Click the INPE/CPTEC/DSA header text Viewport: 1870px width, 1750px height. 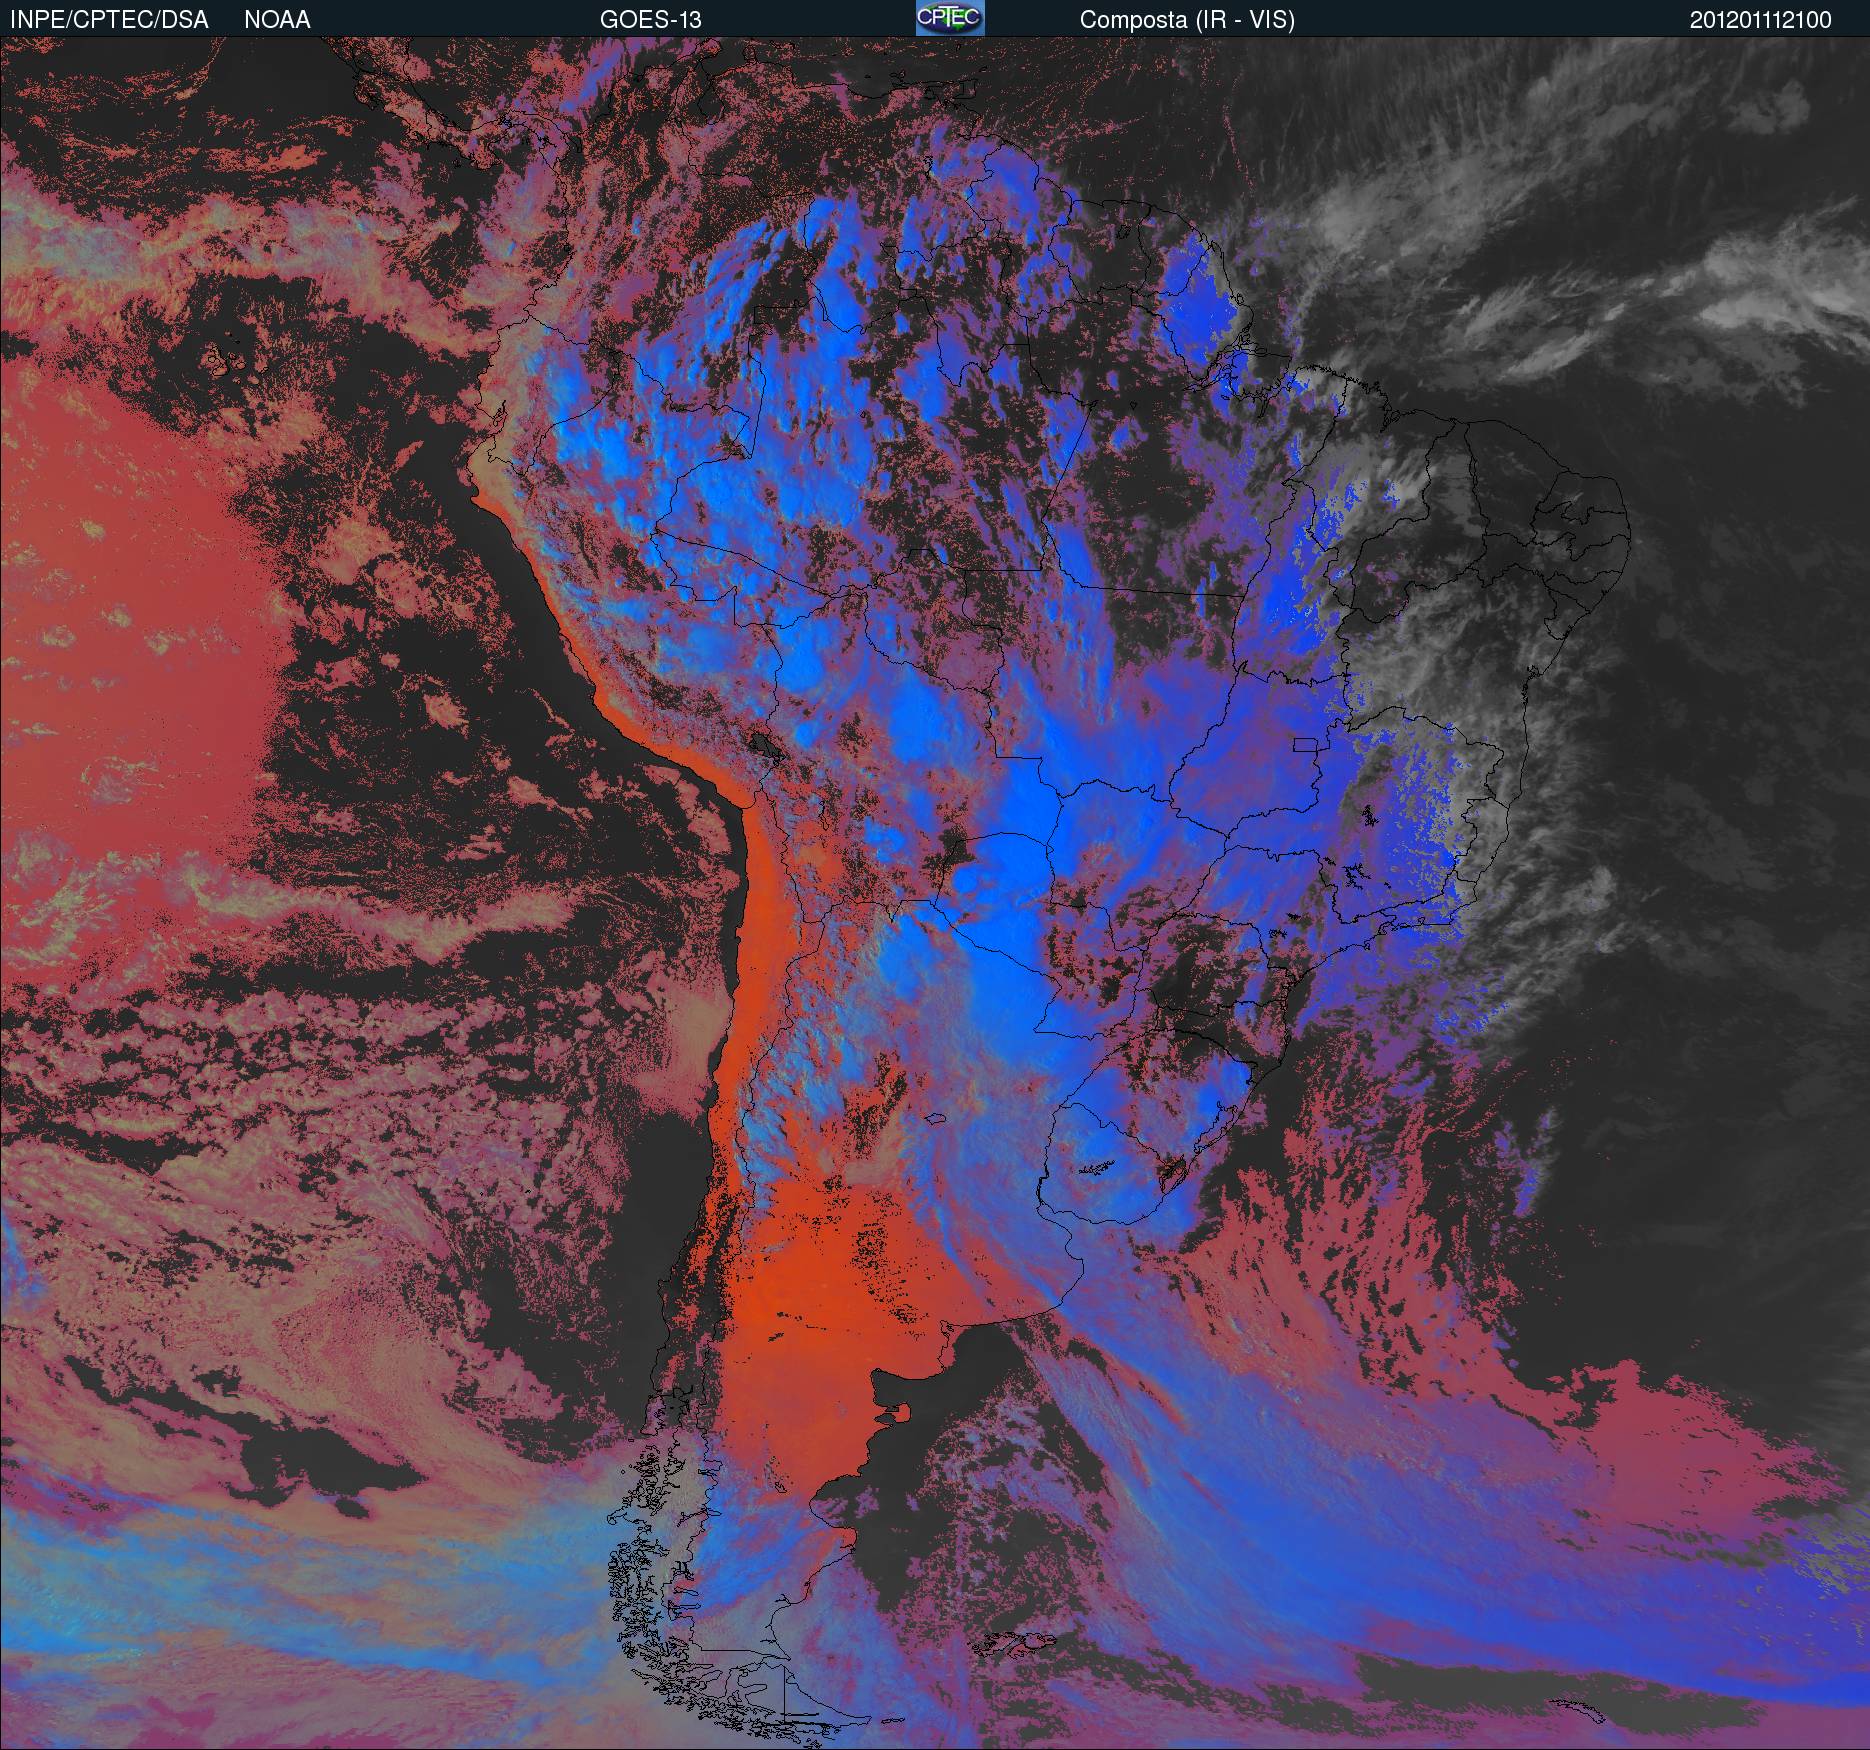pyautogui.click(x=109, y=20)
